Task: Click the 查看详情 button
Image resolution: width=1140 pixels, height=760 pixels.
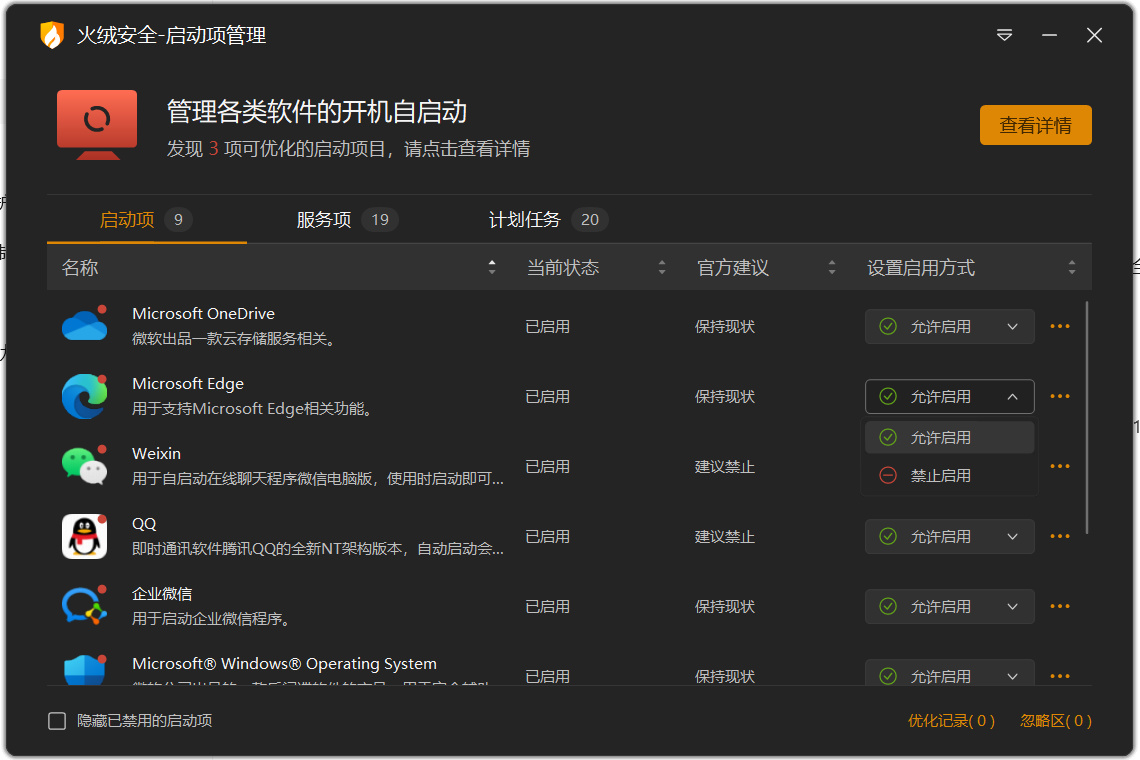Action: [x=1035, y=125]
